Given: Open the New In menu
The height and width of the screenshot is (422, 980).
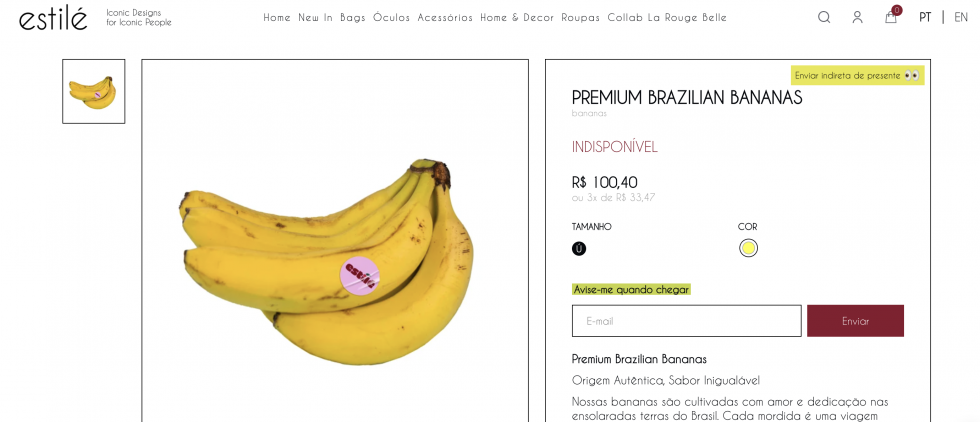Looking at the screenshot, I should click(x=316, y=18).
